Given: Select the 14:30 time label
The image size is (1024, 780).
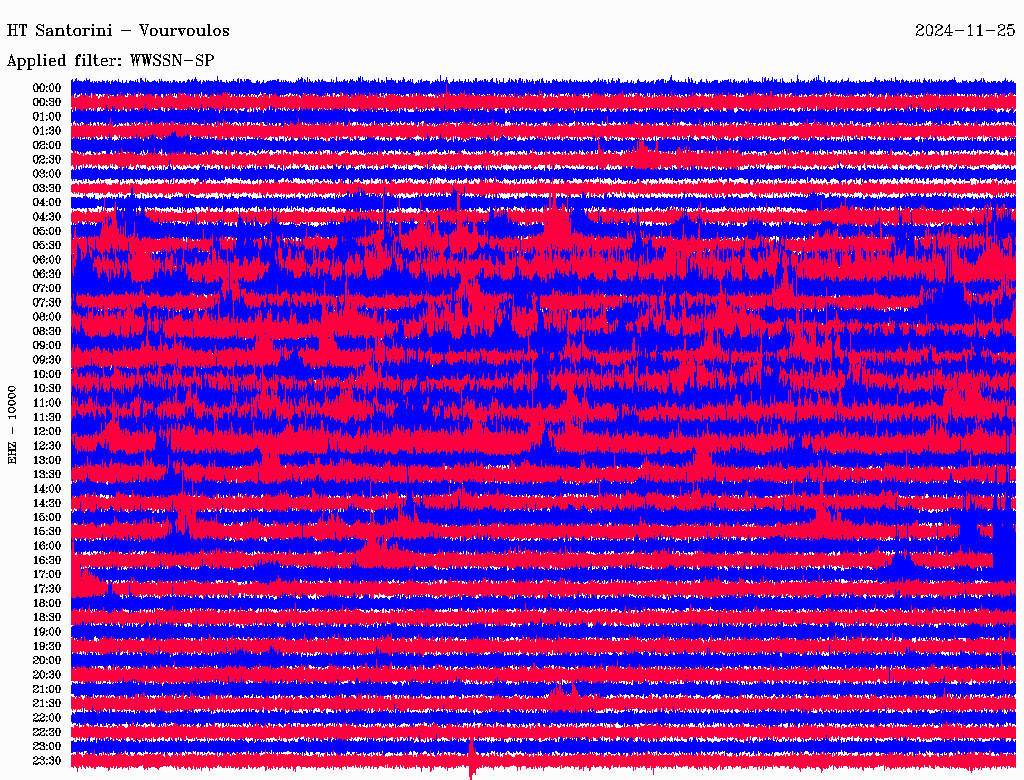Looking at the screenshot, I should coord(47,503).
